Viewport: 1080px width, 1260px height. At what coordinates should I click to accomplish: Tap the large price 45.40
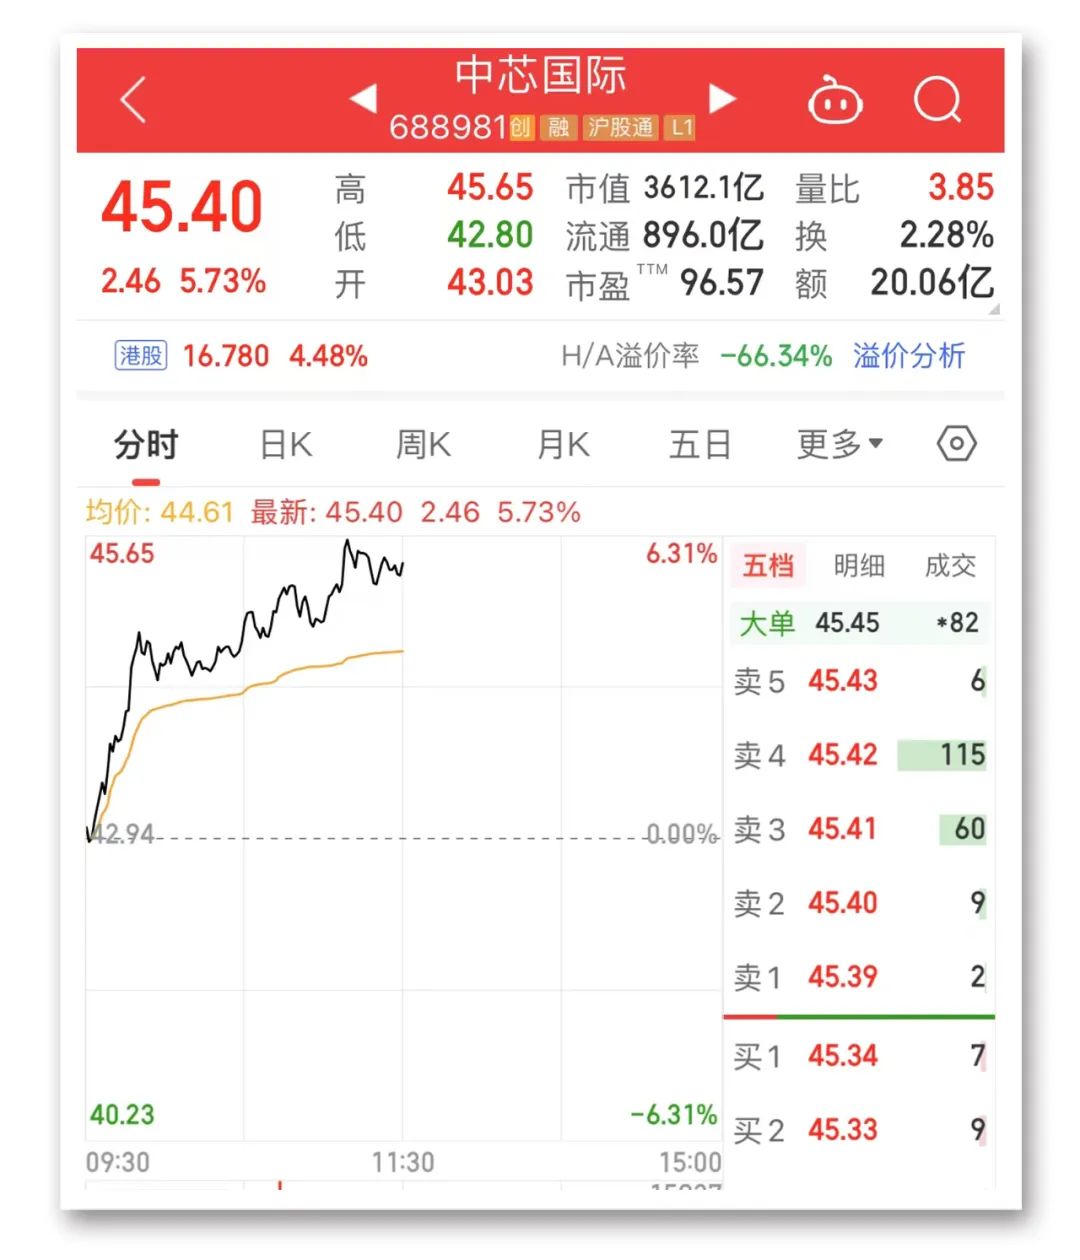(x=182, y=208)
